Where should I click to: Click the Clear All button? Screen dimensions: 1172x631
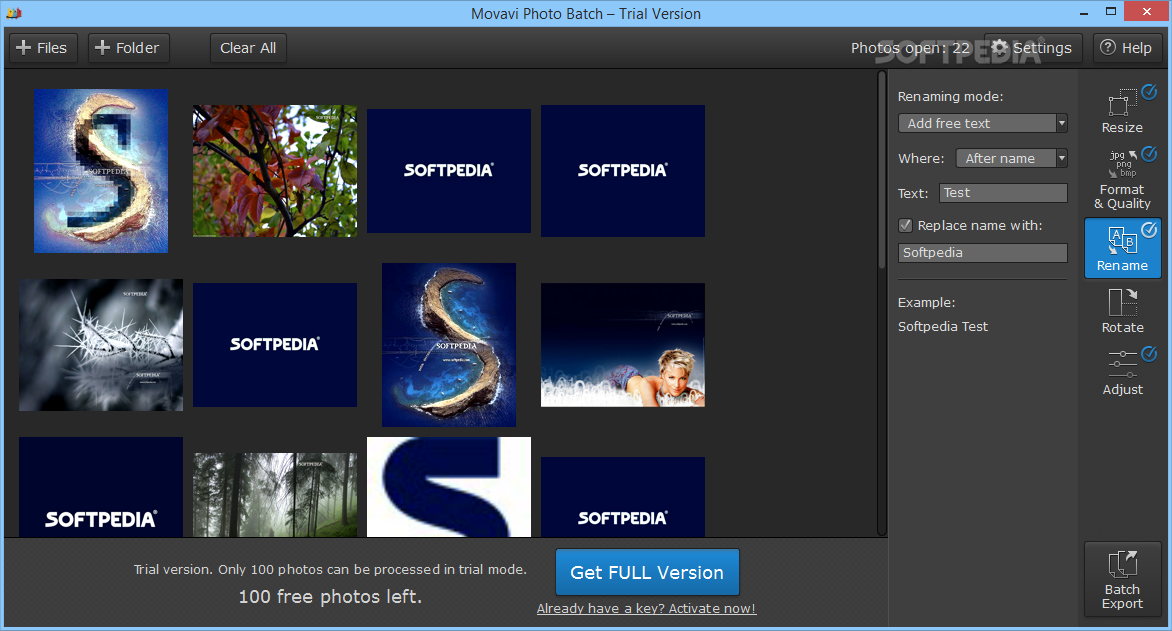pos(248,48)
